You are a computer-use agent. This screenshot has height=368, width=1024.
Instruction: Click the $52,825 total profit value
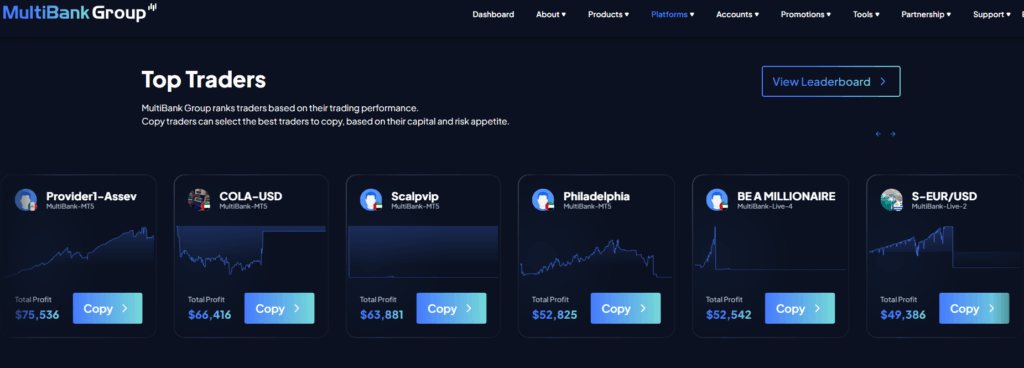point(554,314)
